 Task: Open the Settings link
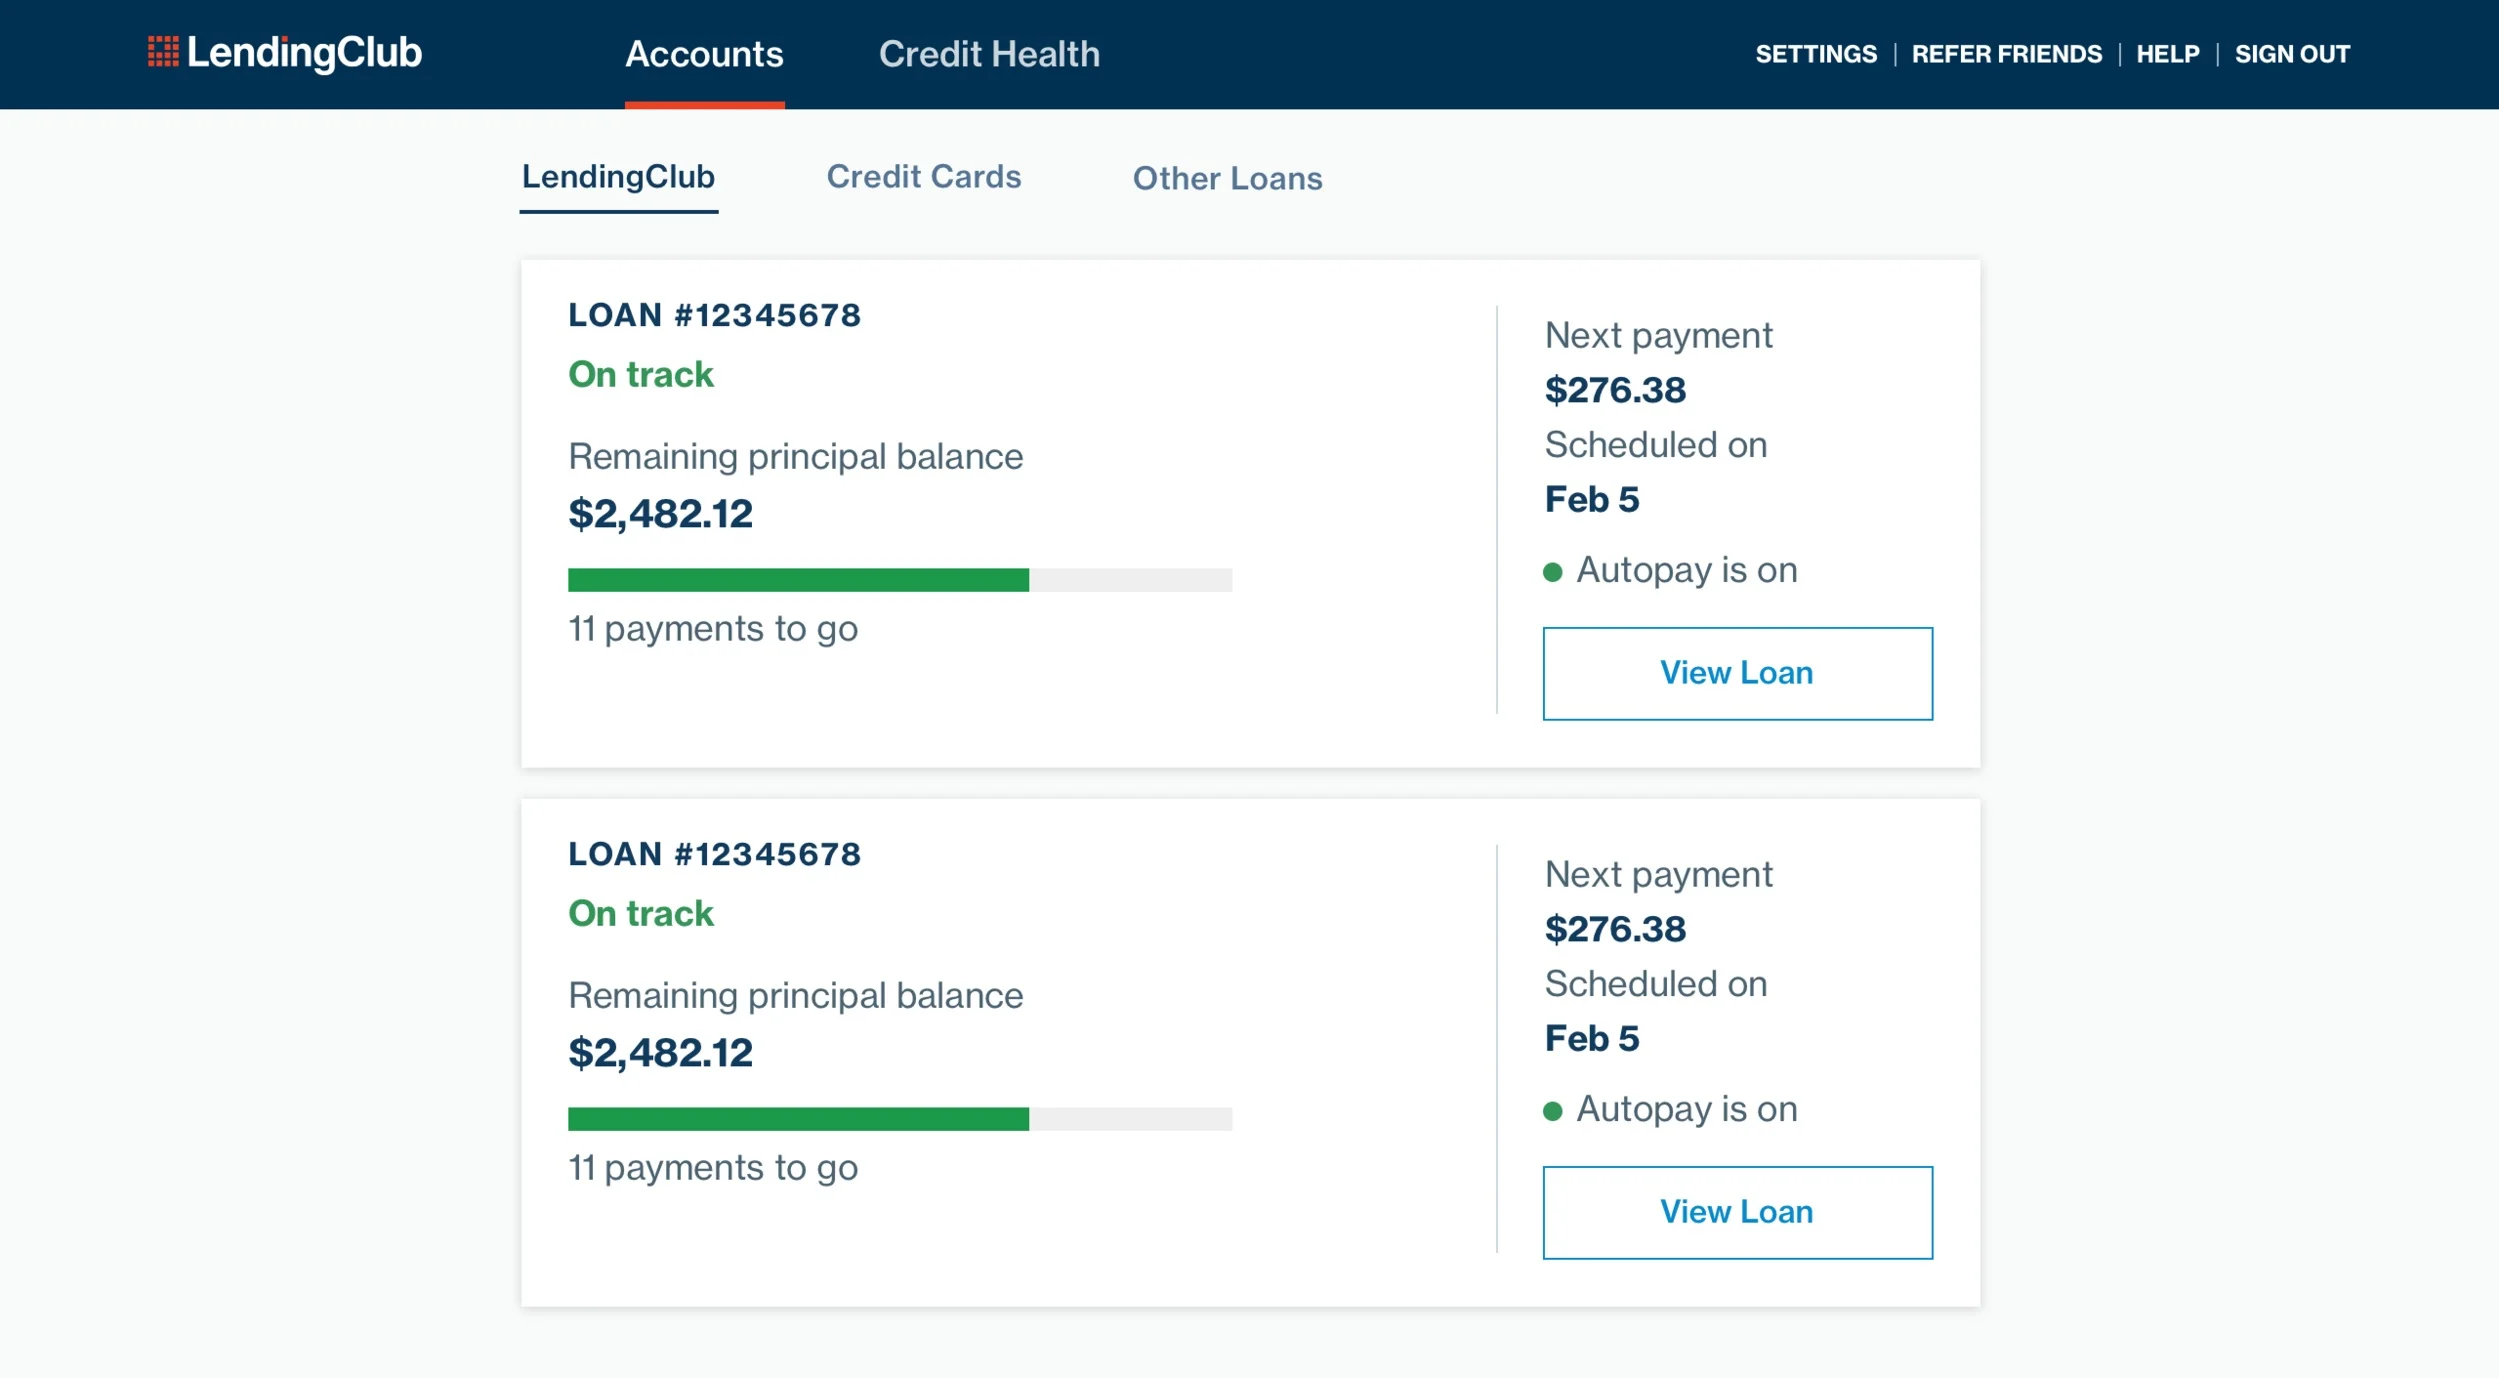pos(1815,54)
